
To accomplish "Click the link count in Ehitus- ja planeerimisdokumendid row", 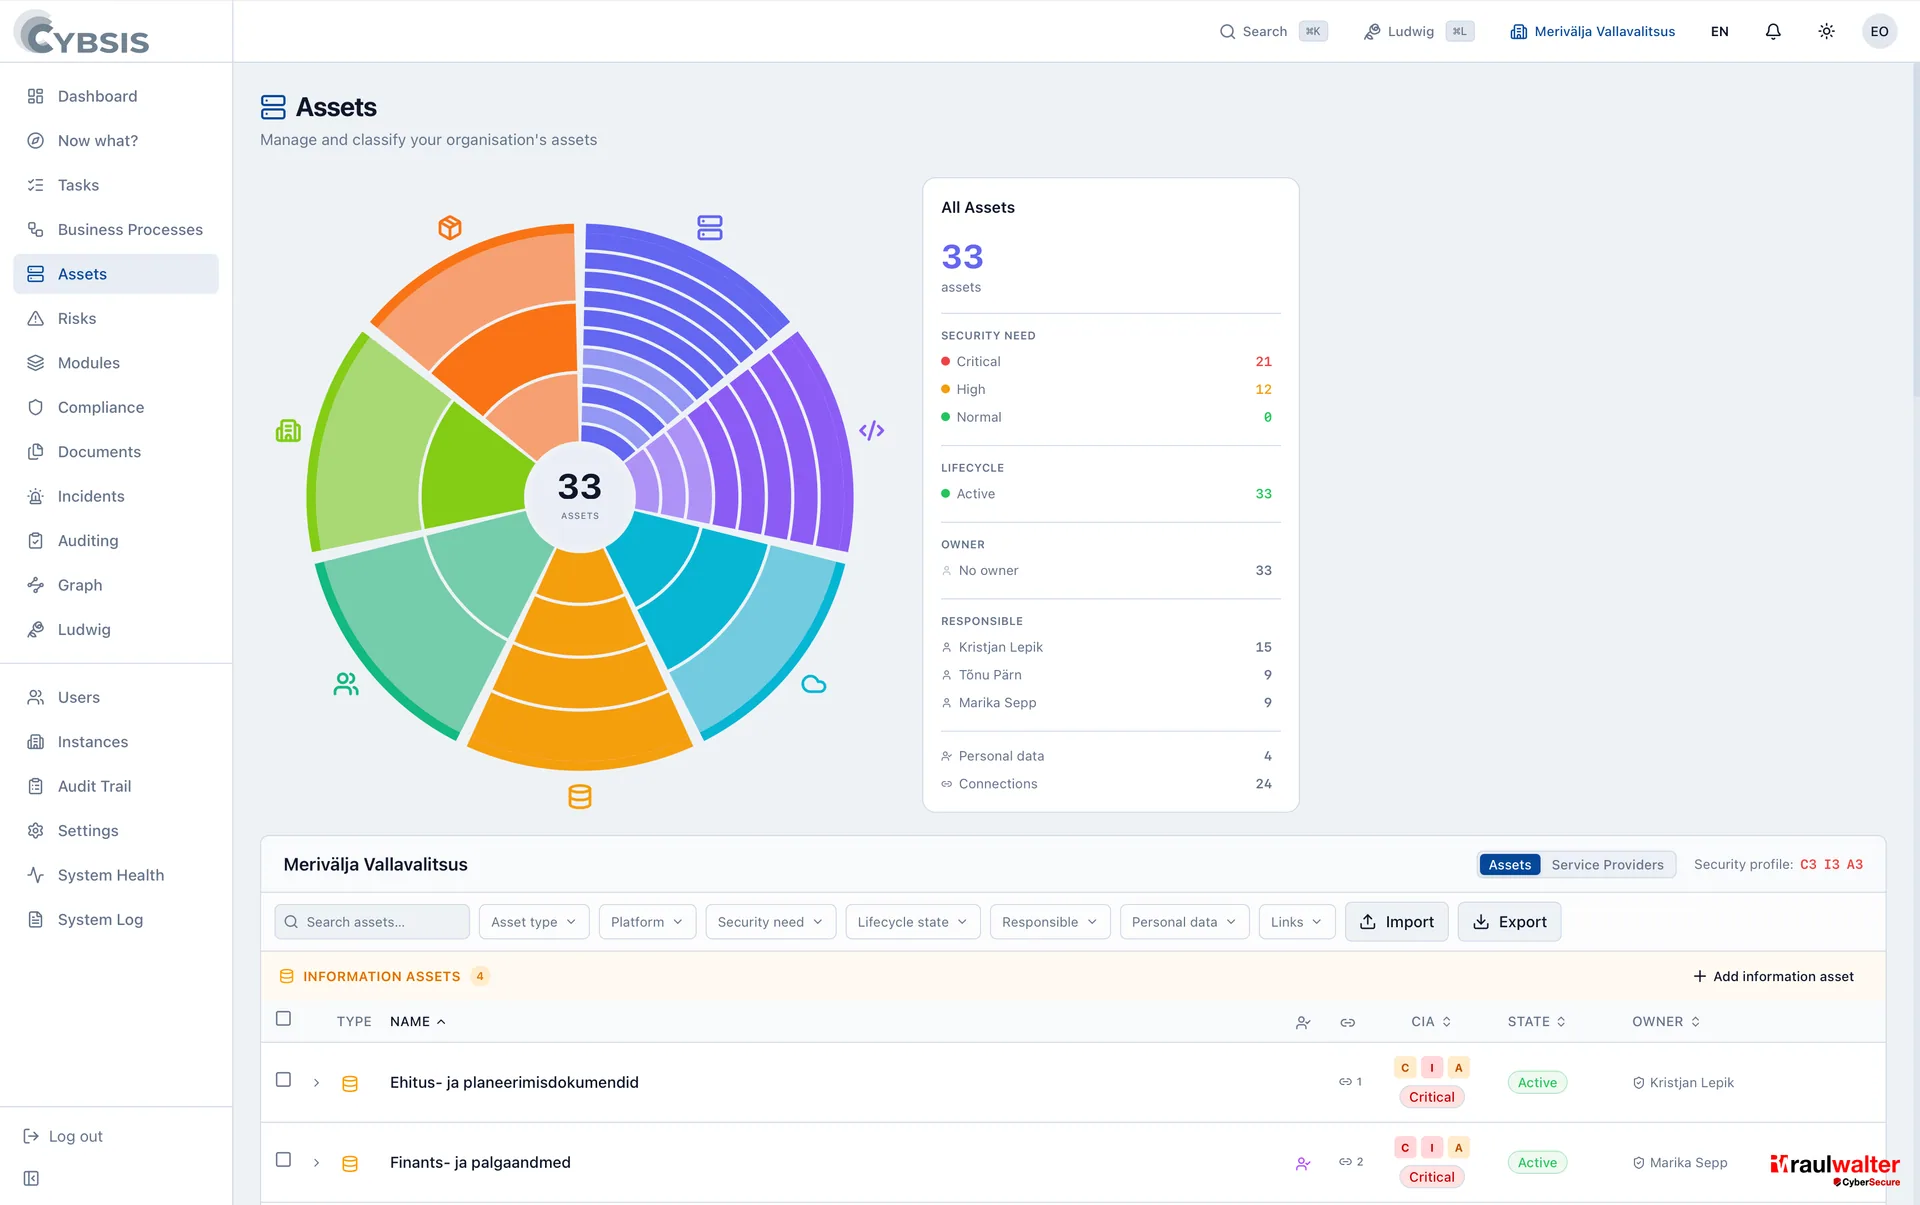I will (x=1350, y=1082).
